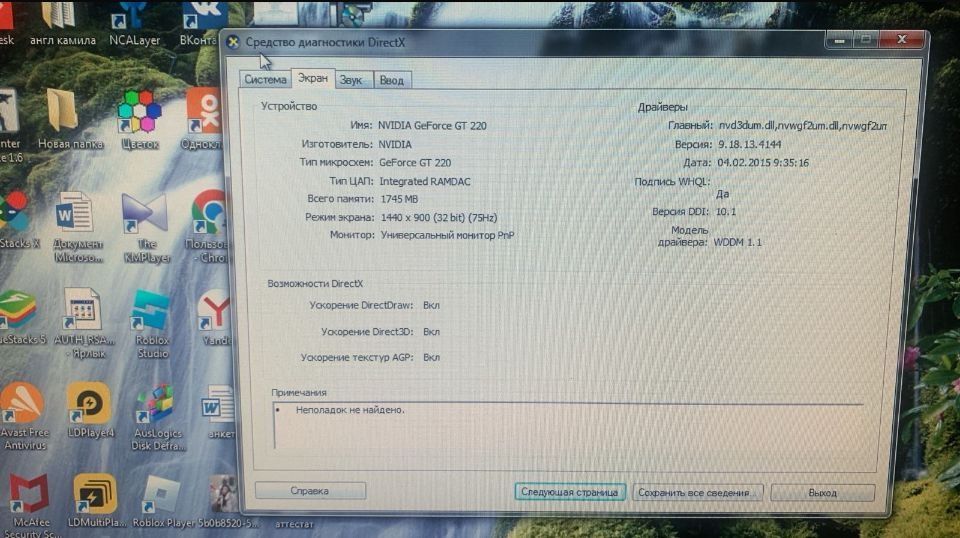Click driver version 9.18.13.4144

[x=749, y=144]
